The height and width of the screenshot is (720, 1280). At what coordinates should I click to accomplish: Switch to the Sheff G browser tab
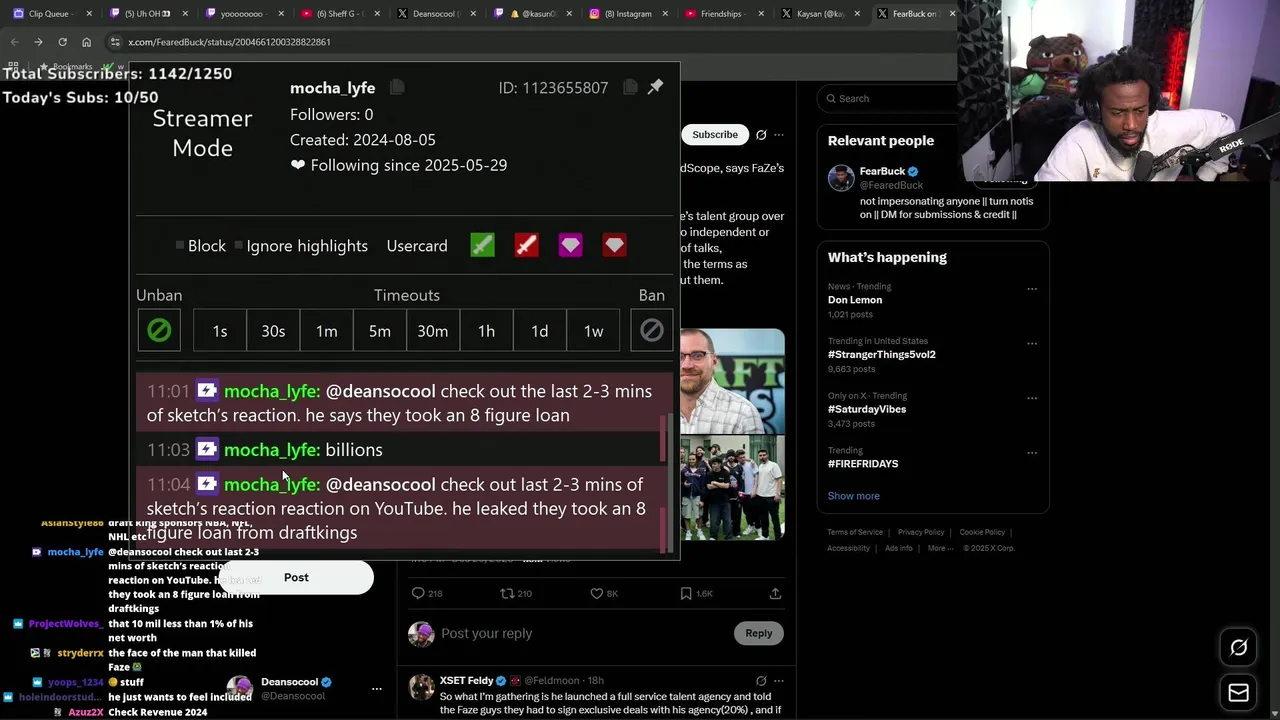(x=340, y=13)
